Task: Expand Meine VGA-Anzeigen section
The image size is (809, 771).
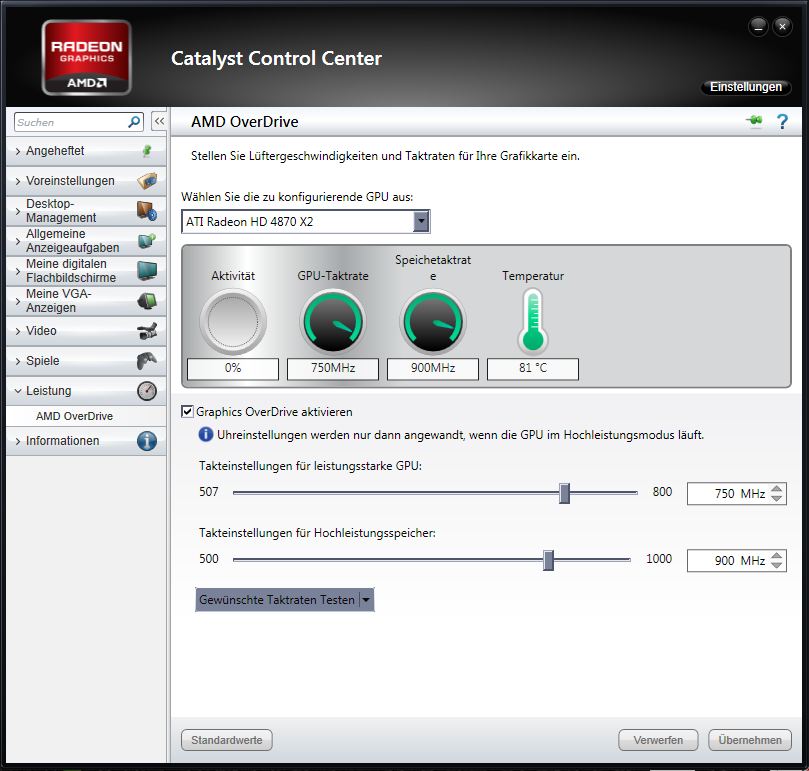Action: click(18, 301)
